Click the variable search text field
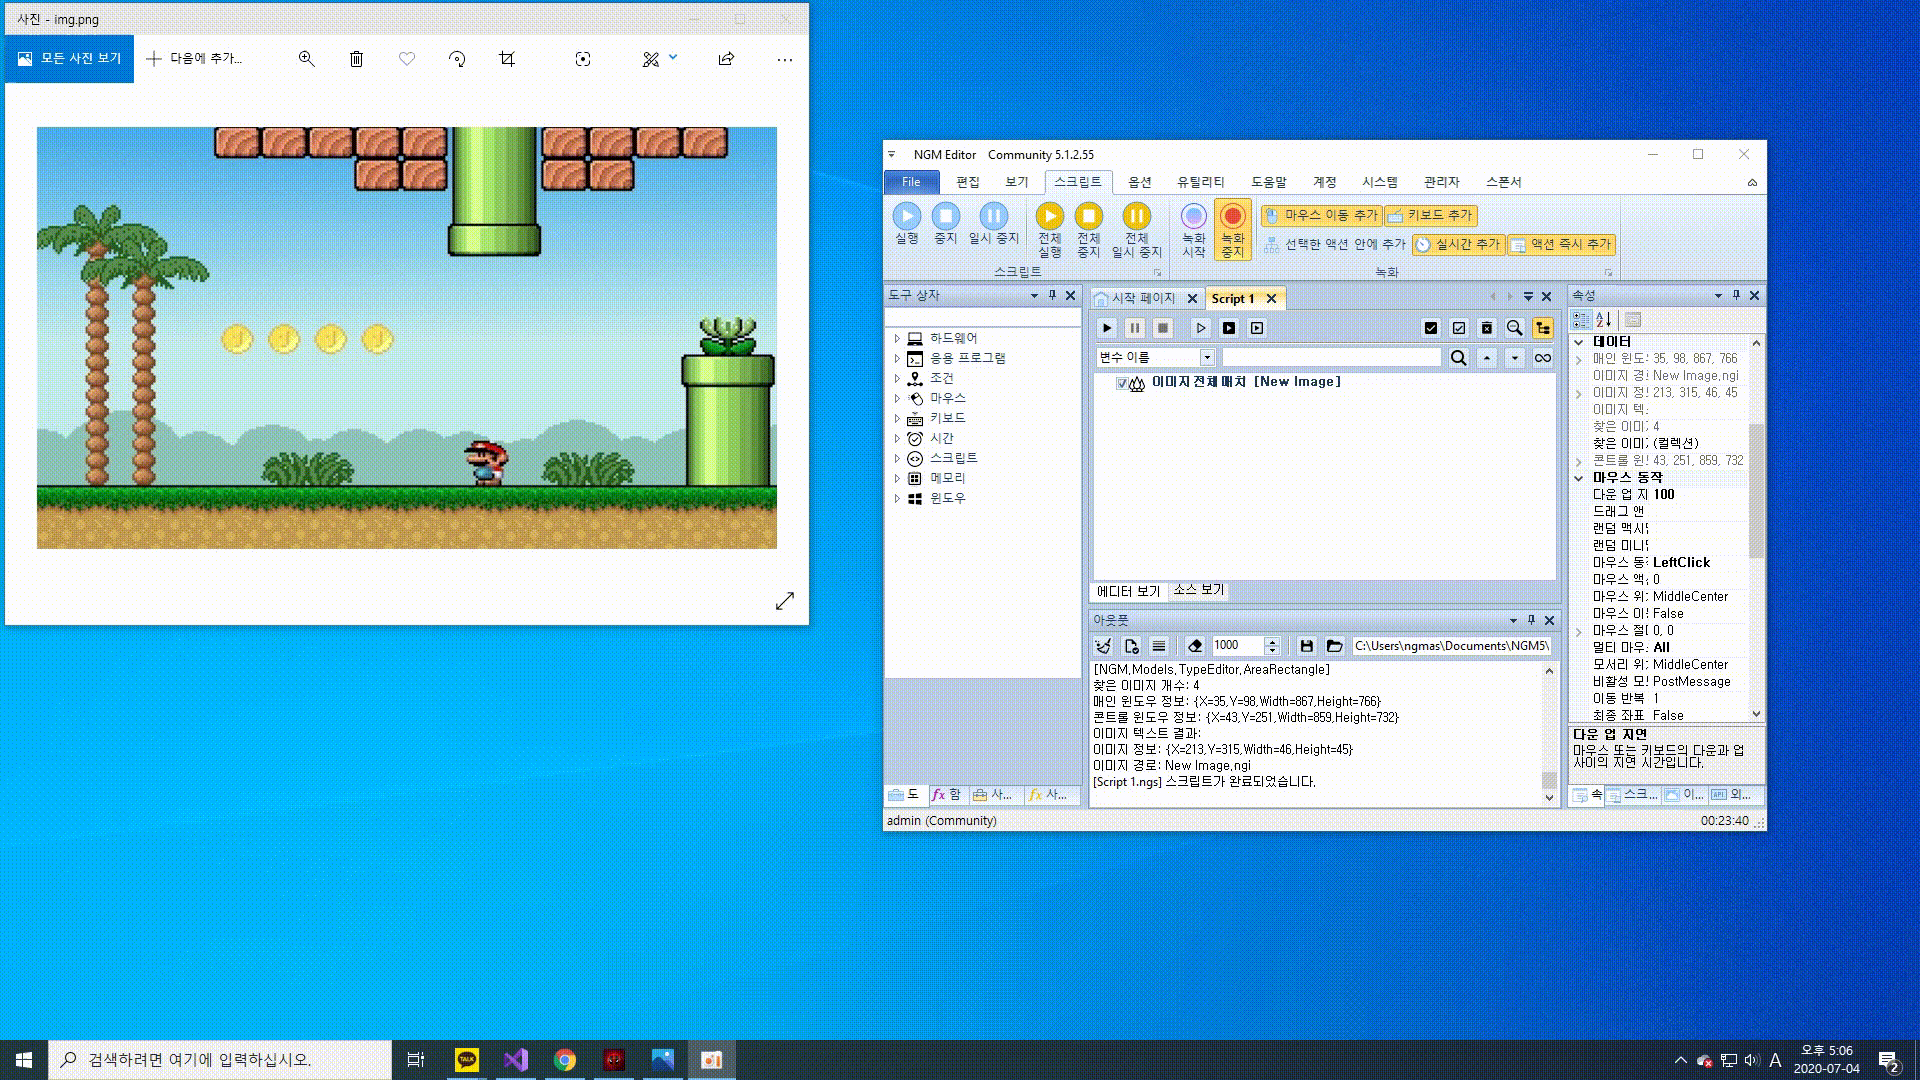The image size is (1920, 1080). tap(1331, 358)
